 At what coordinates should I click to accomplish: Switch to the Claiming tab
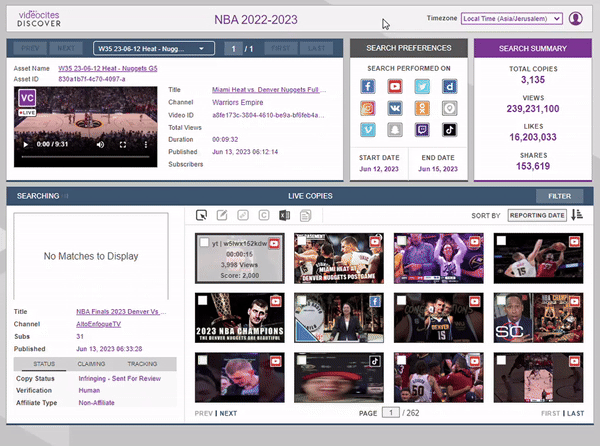click(x=91, y=364)
